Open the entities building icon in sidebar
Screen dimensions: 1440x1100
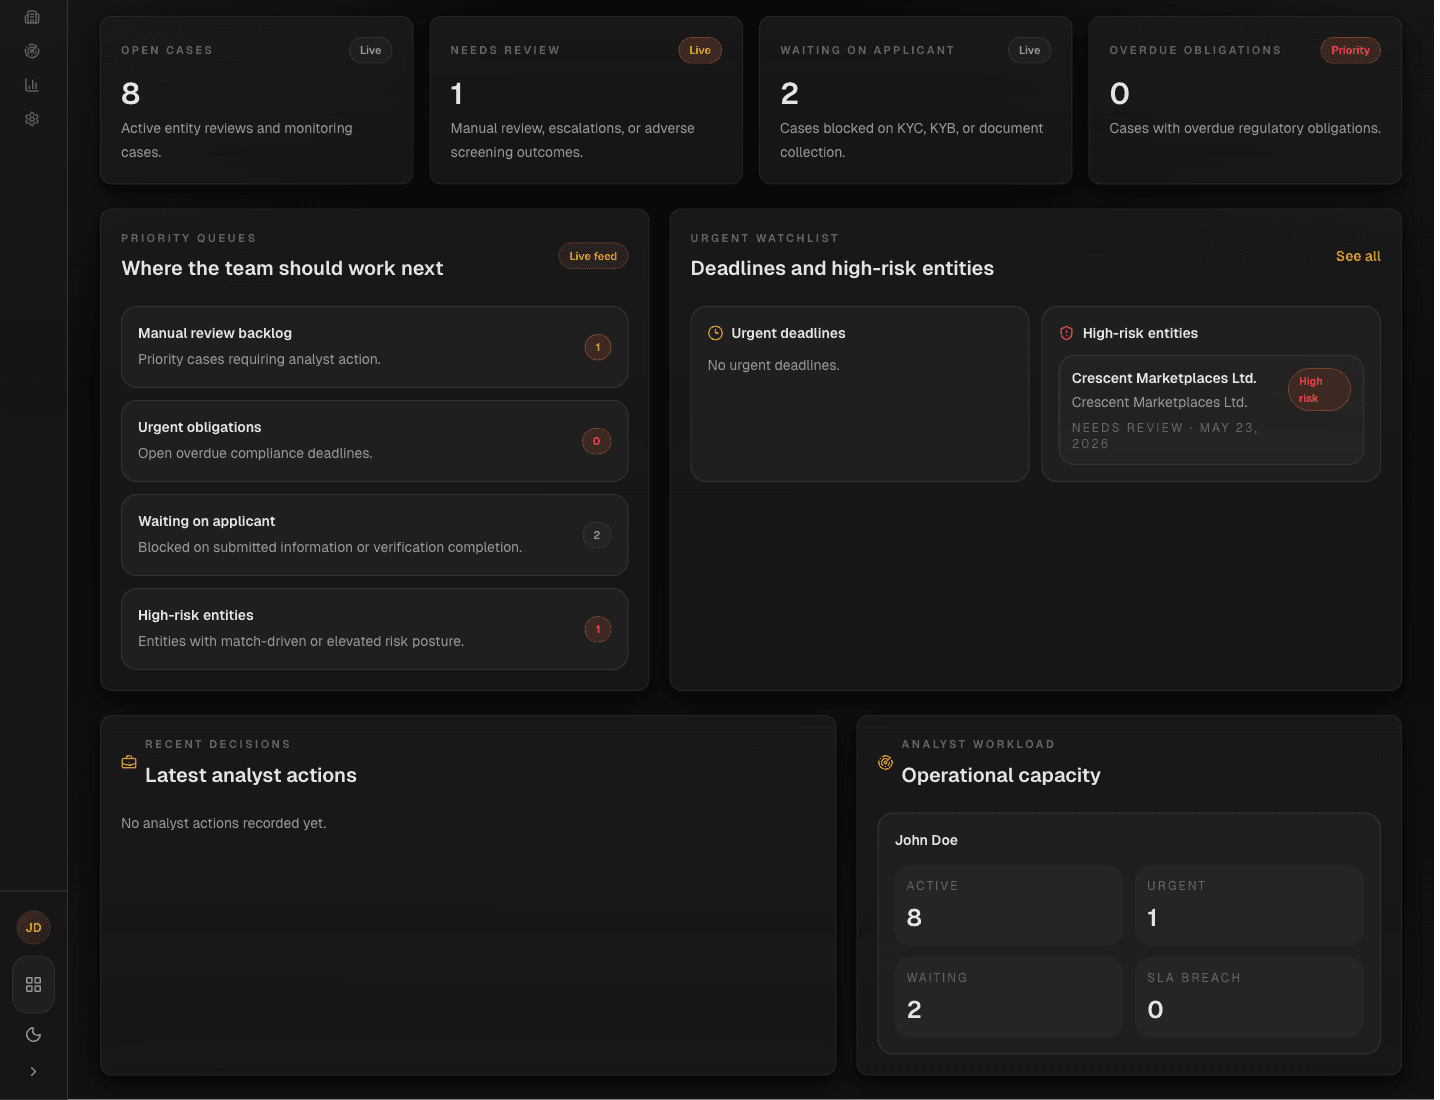pyautogui.click(x=32, y=17)
